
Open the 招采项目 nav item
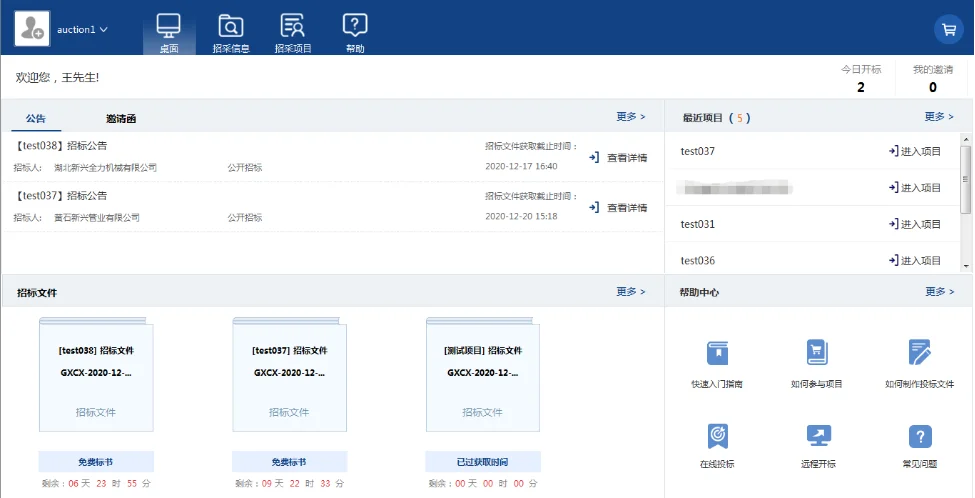293,33
